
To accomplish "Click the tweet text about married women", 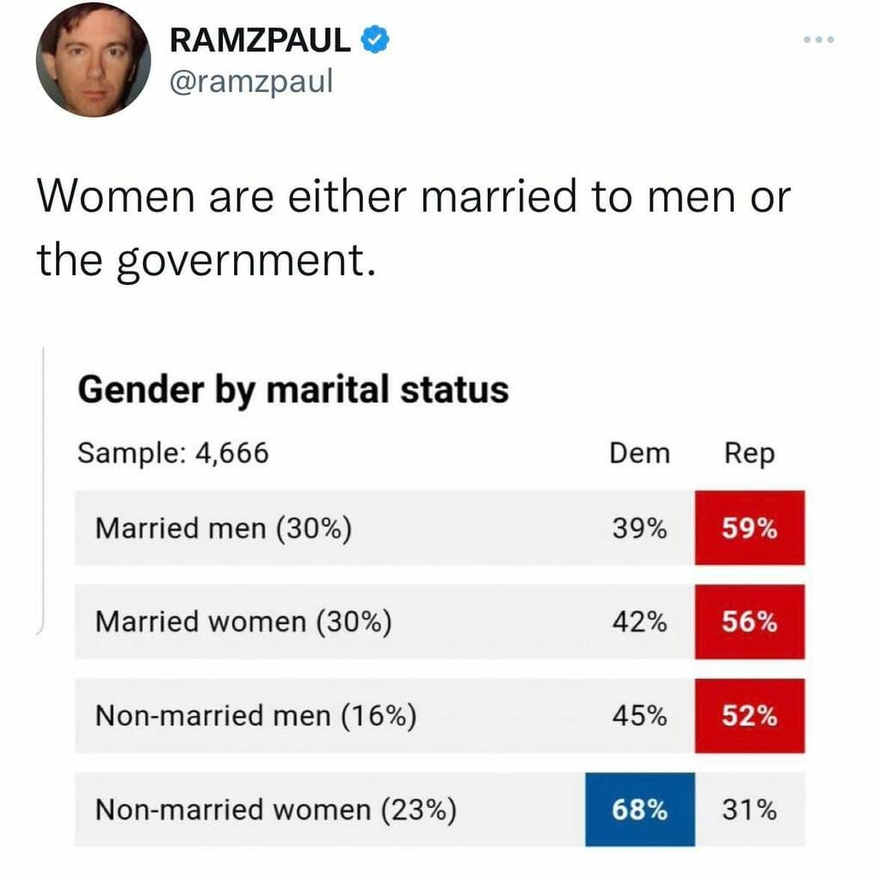I will point(412,227).
